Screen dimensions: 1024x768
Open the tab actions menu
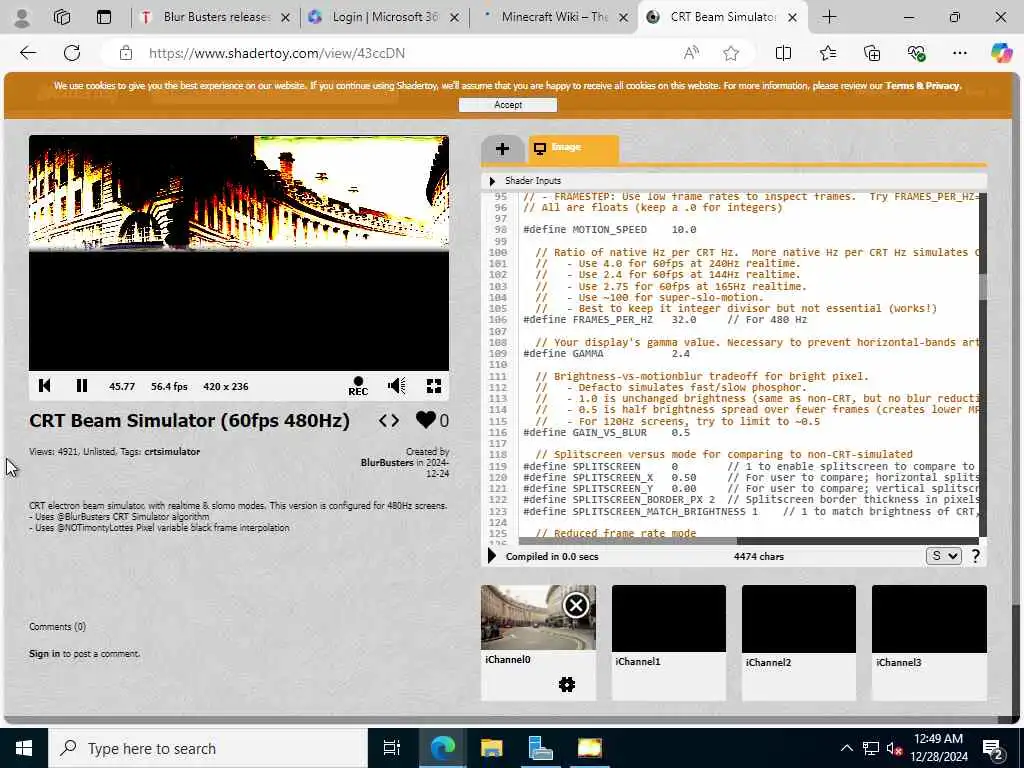tap(104, 17)
